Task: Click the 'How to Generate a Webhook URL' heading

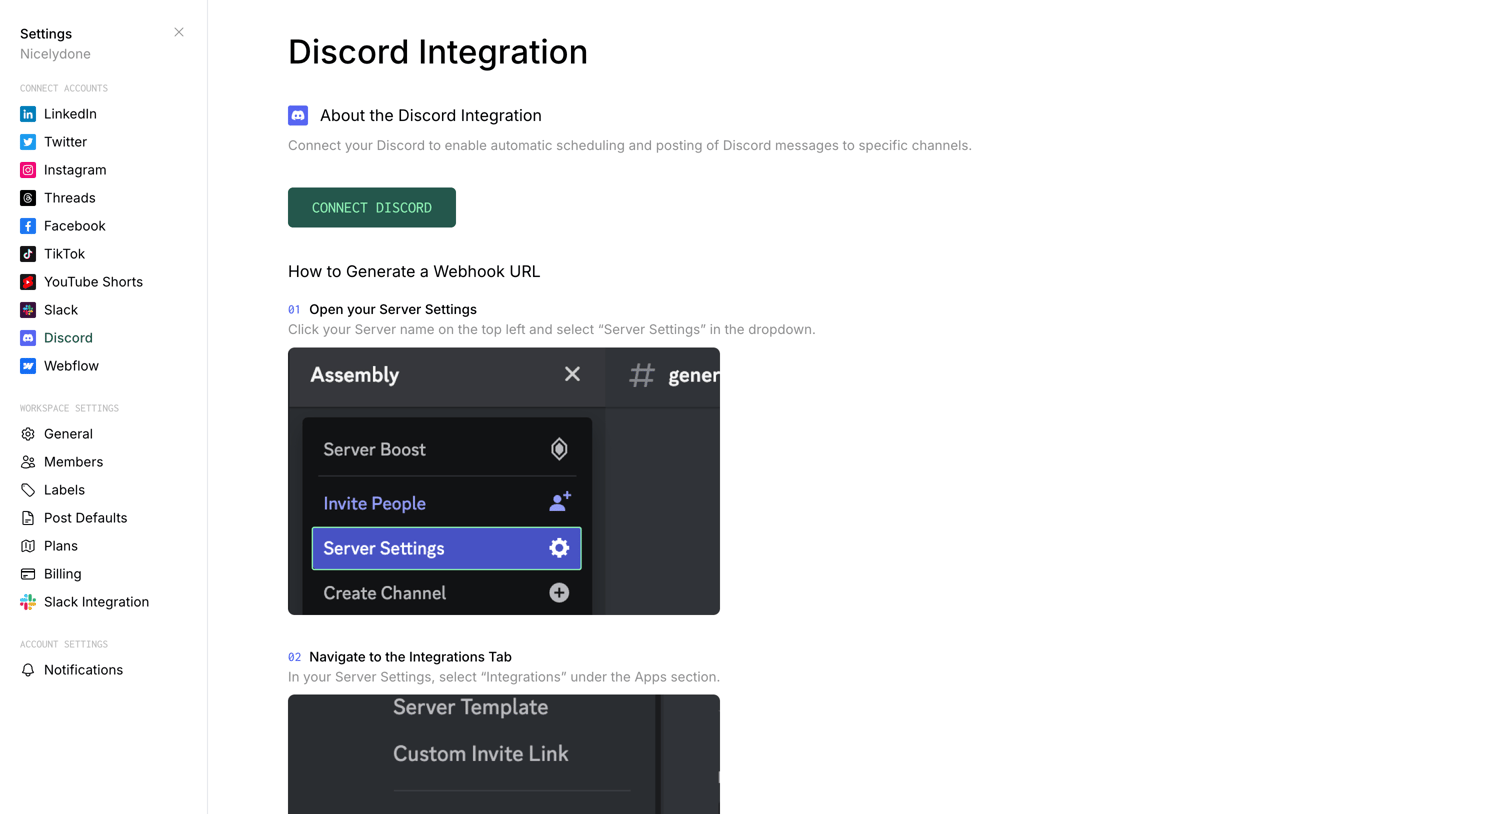Action: tap(414, 272)
